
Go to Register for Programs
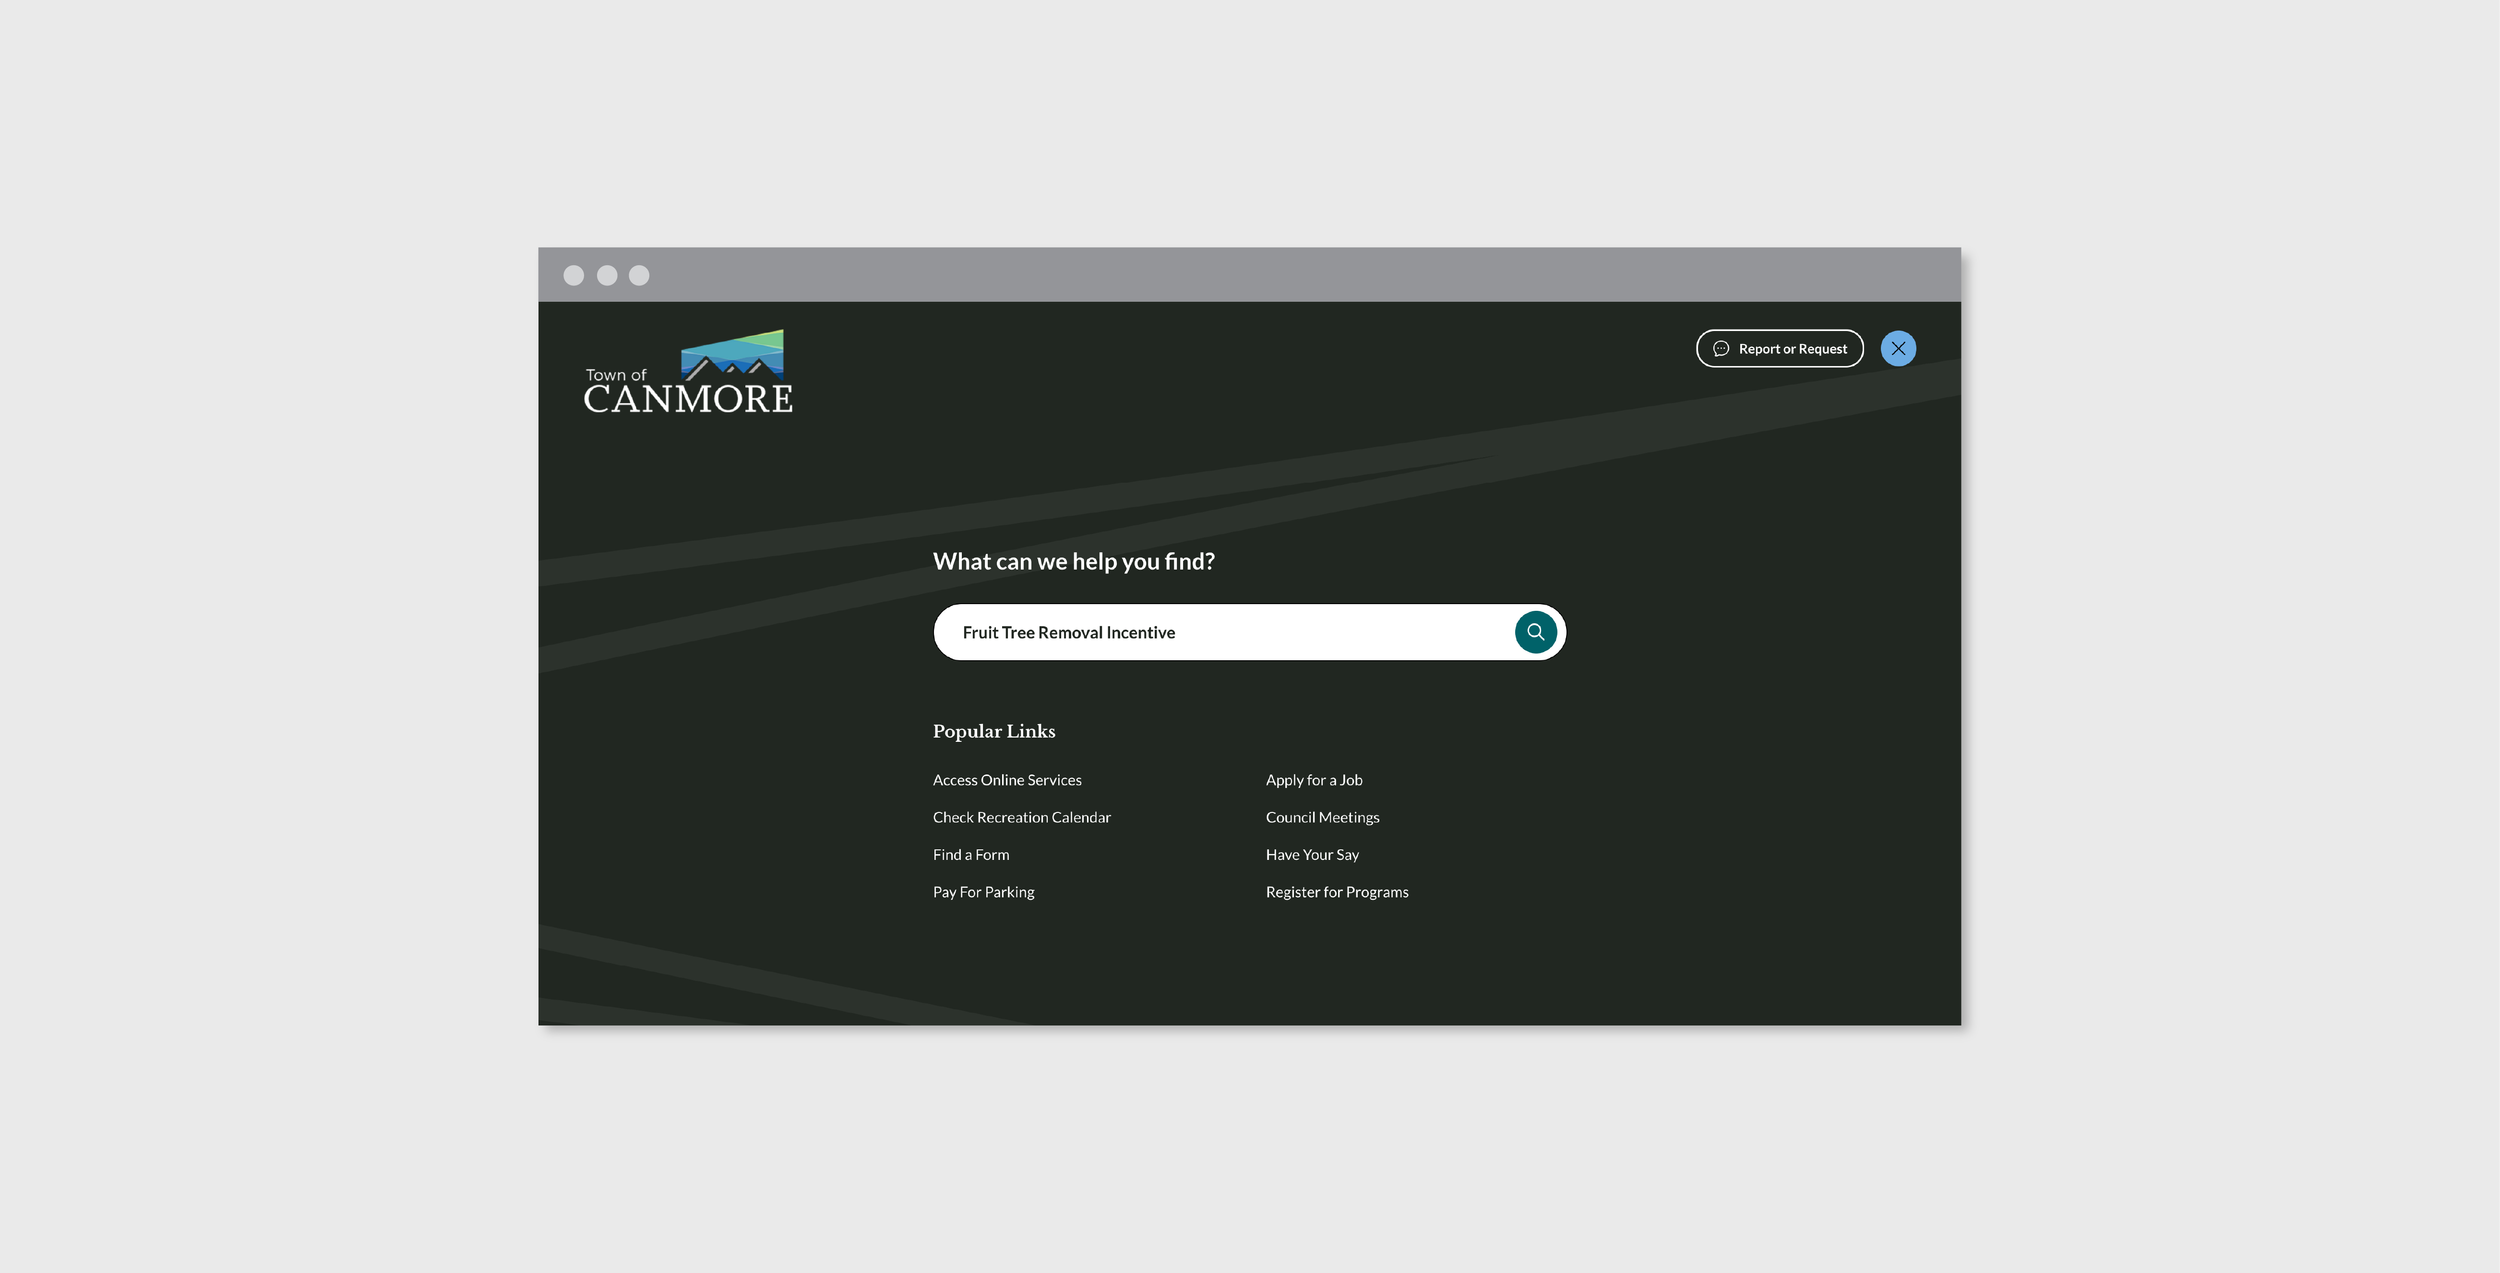pos(1336,892)
